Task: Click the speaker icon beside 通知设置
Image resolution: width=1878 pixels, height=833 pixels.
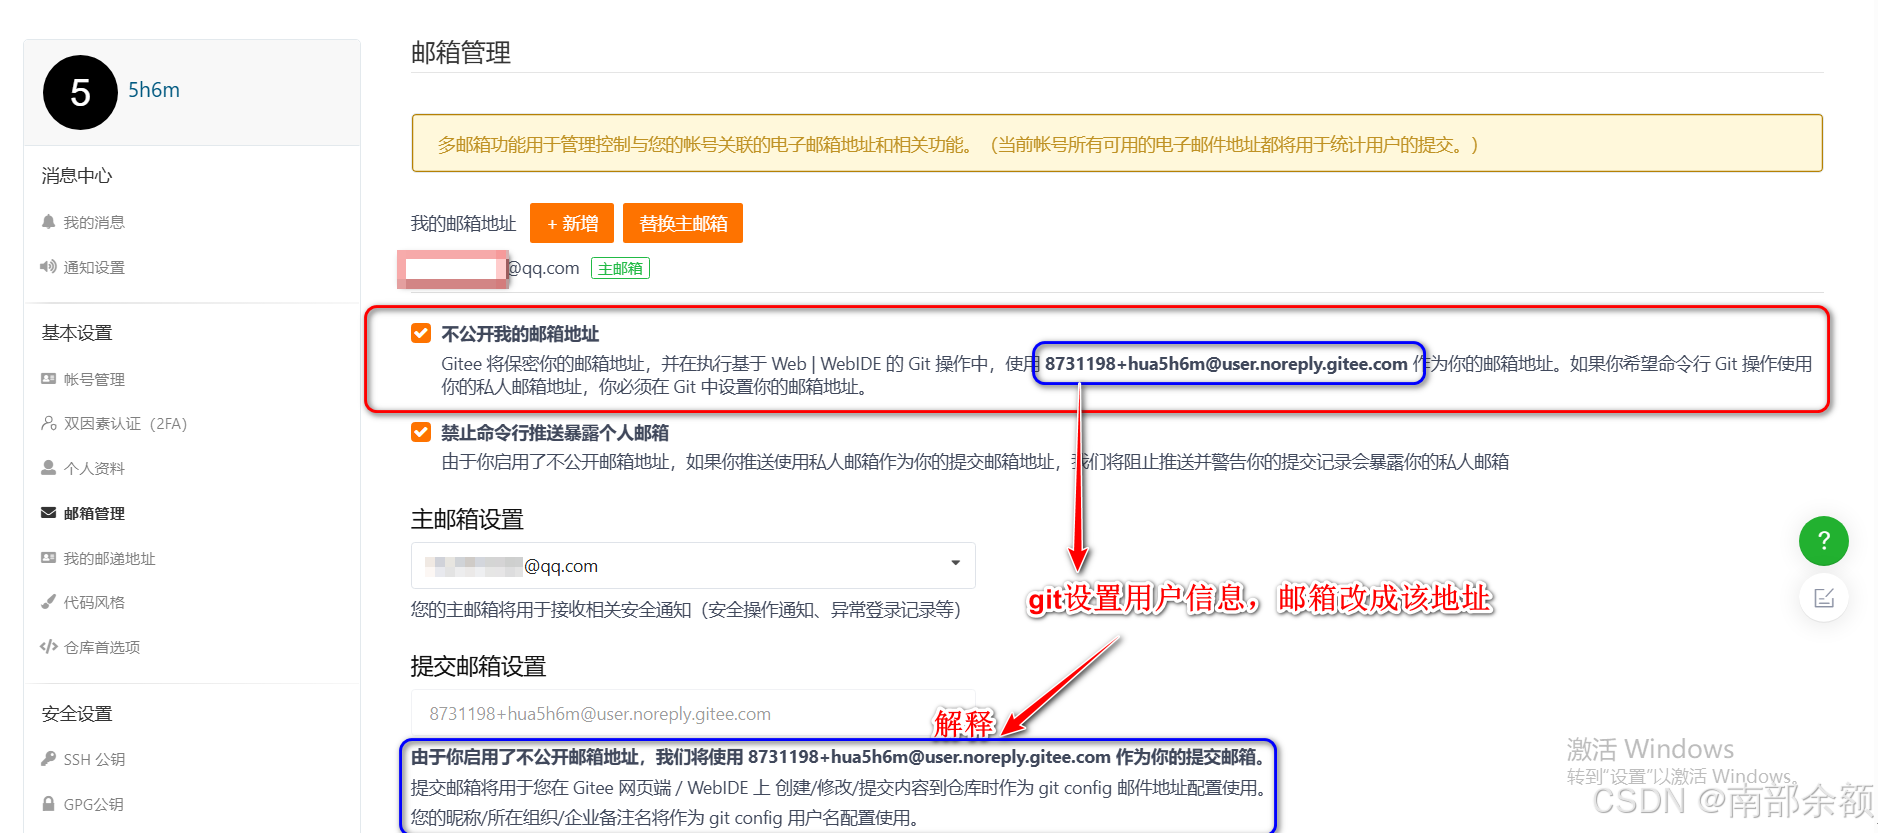Action: [x=48, y=266]
